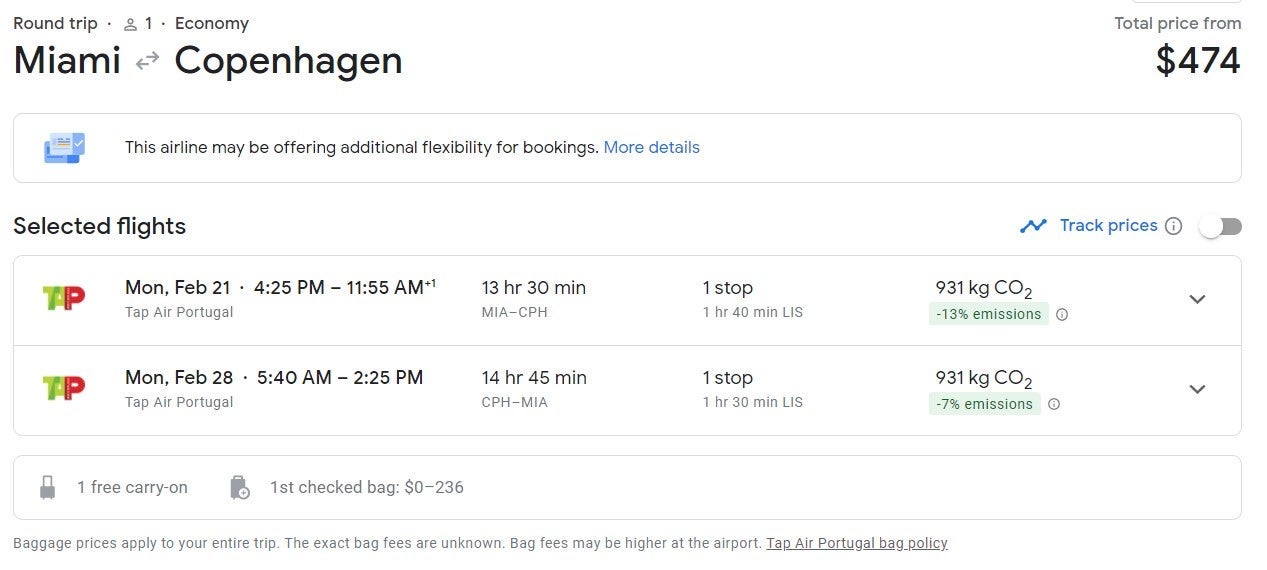Click the TAP logo on Feb 21 flight
Screen dimensions: 1267x570
coord(64,297)
